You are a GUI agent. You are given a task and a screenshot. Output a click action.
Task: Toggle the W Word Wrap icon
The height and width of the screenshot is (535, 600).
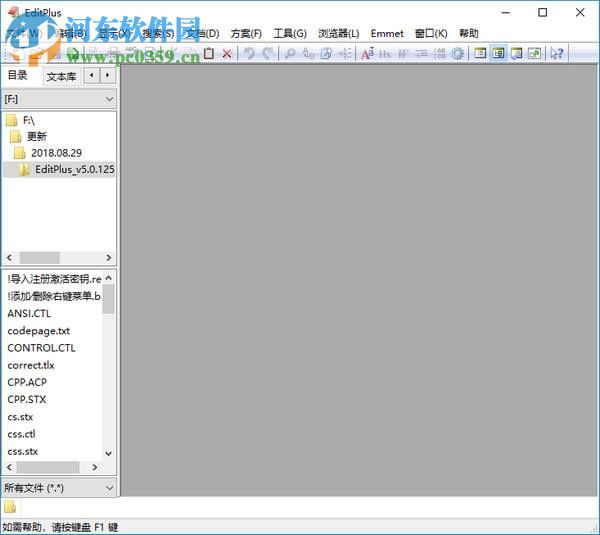pos(403,54)
